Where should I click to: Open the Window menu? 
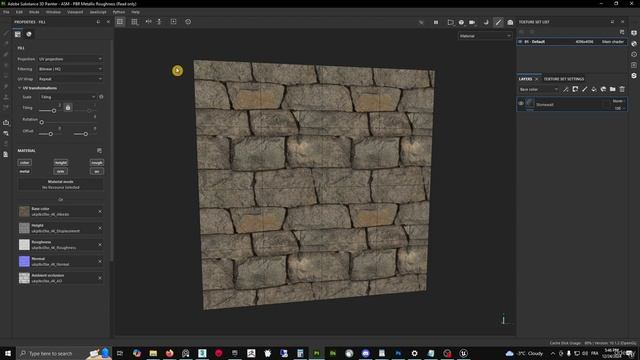coord(53,12)
